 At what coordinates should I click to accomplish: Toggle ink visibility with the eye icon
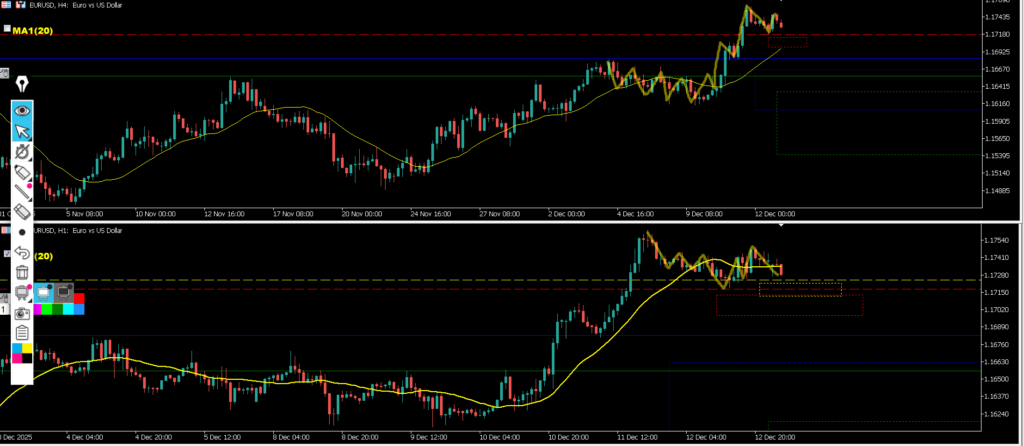pos(22,110)
